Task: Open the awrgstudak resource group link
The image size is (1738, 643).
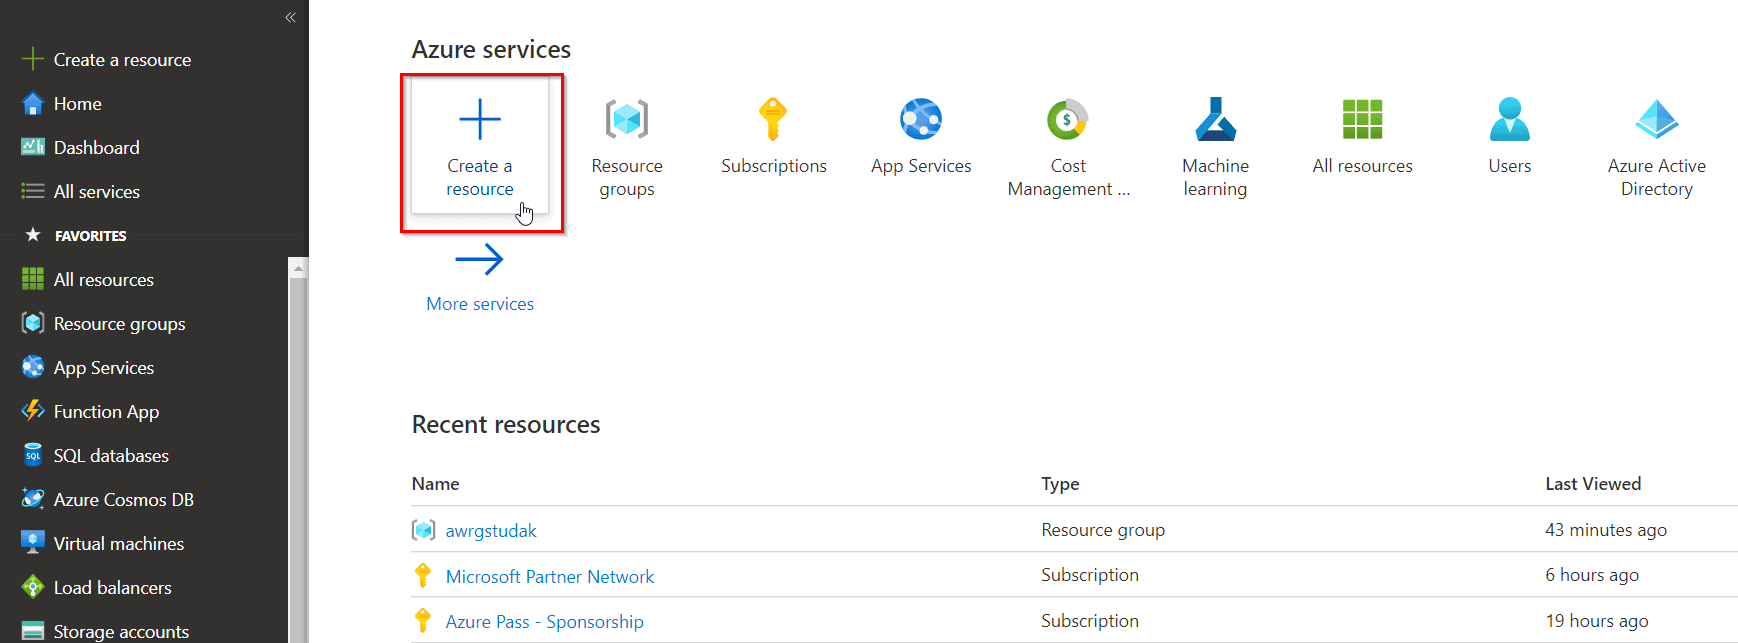Action: [x=490, y=531]
